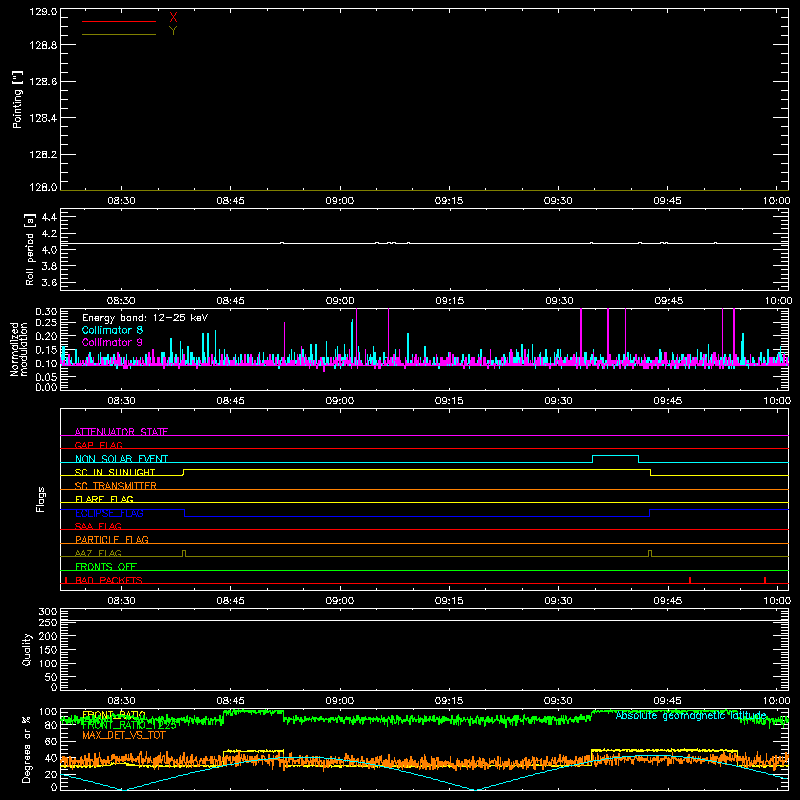Image resolution: width=800 pixels, height=800 pixels.
Task: Click the SC_IN_SUNLIGHT flag label
Action: click(115, 472)
